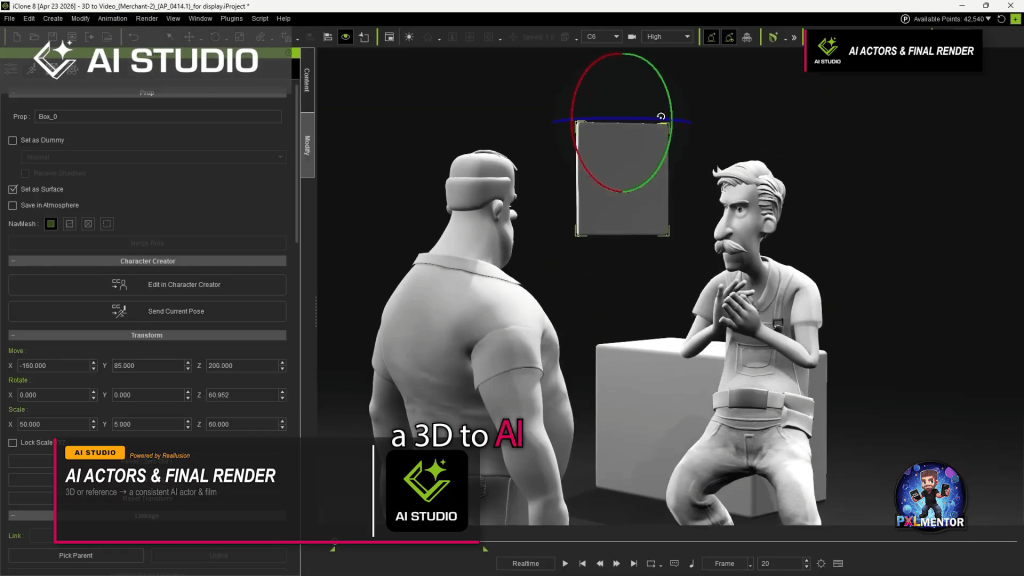Step to the next frame
Screen dimensions: 1024x576
point(616,564)
